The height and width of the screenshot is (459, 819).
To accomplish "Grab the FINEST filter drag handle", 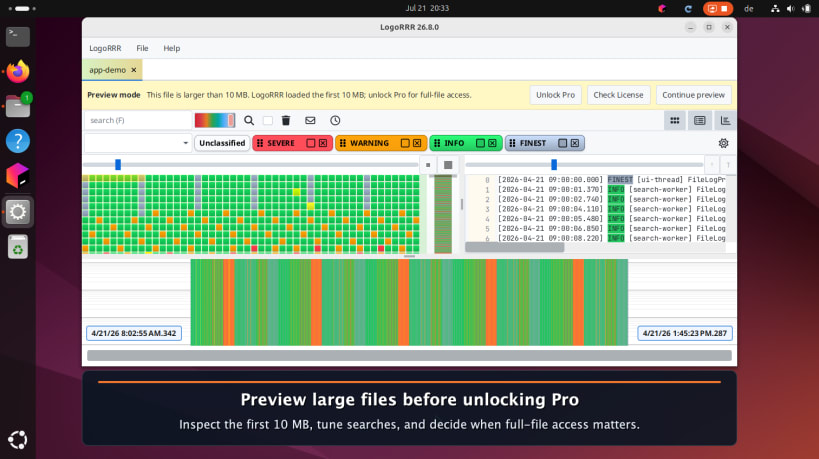I will point(512,143).
